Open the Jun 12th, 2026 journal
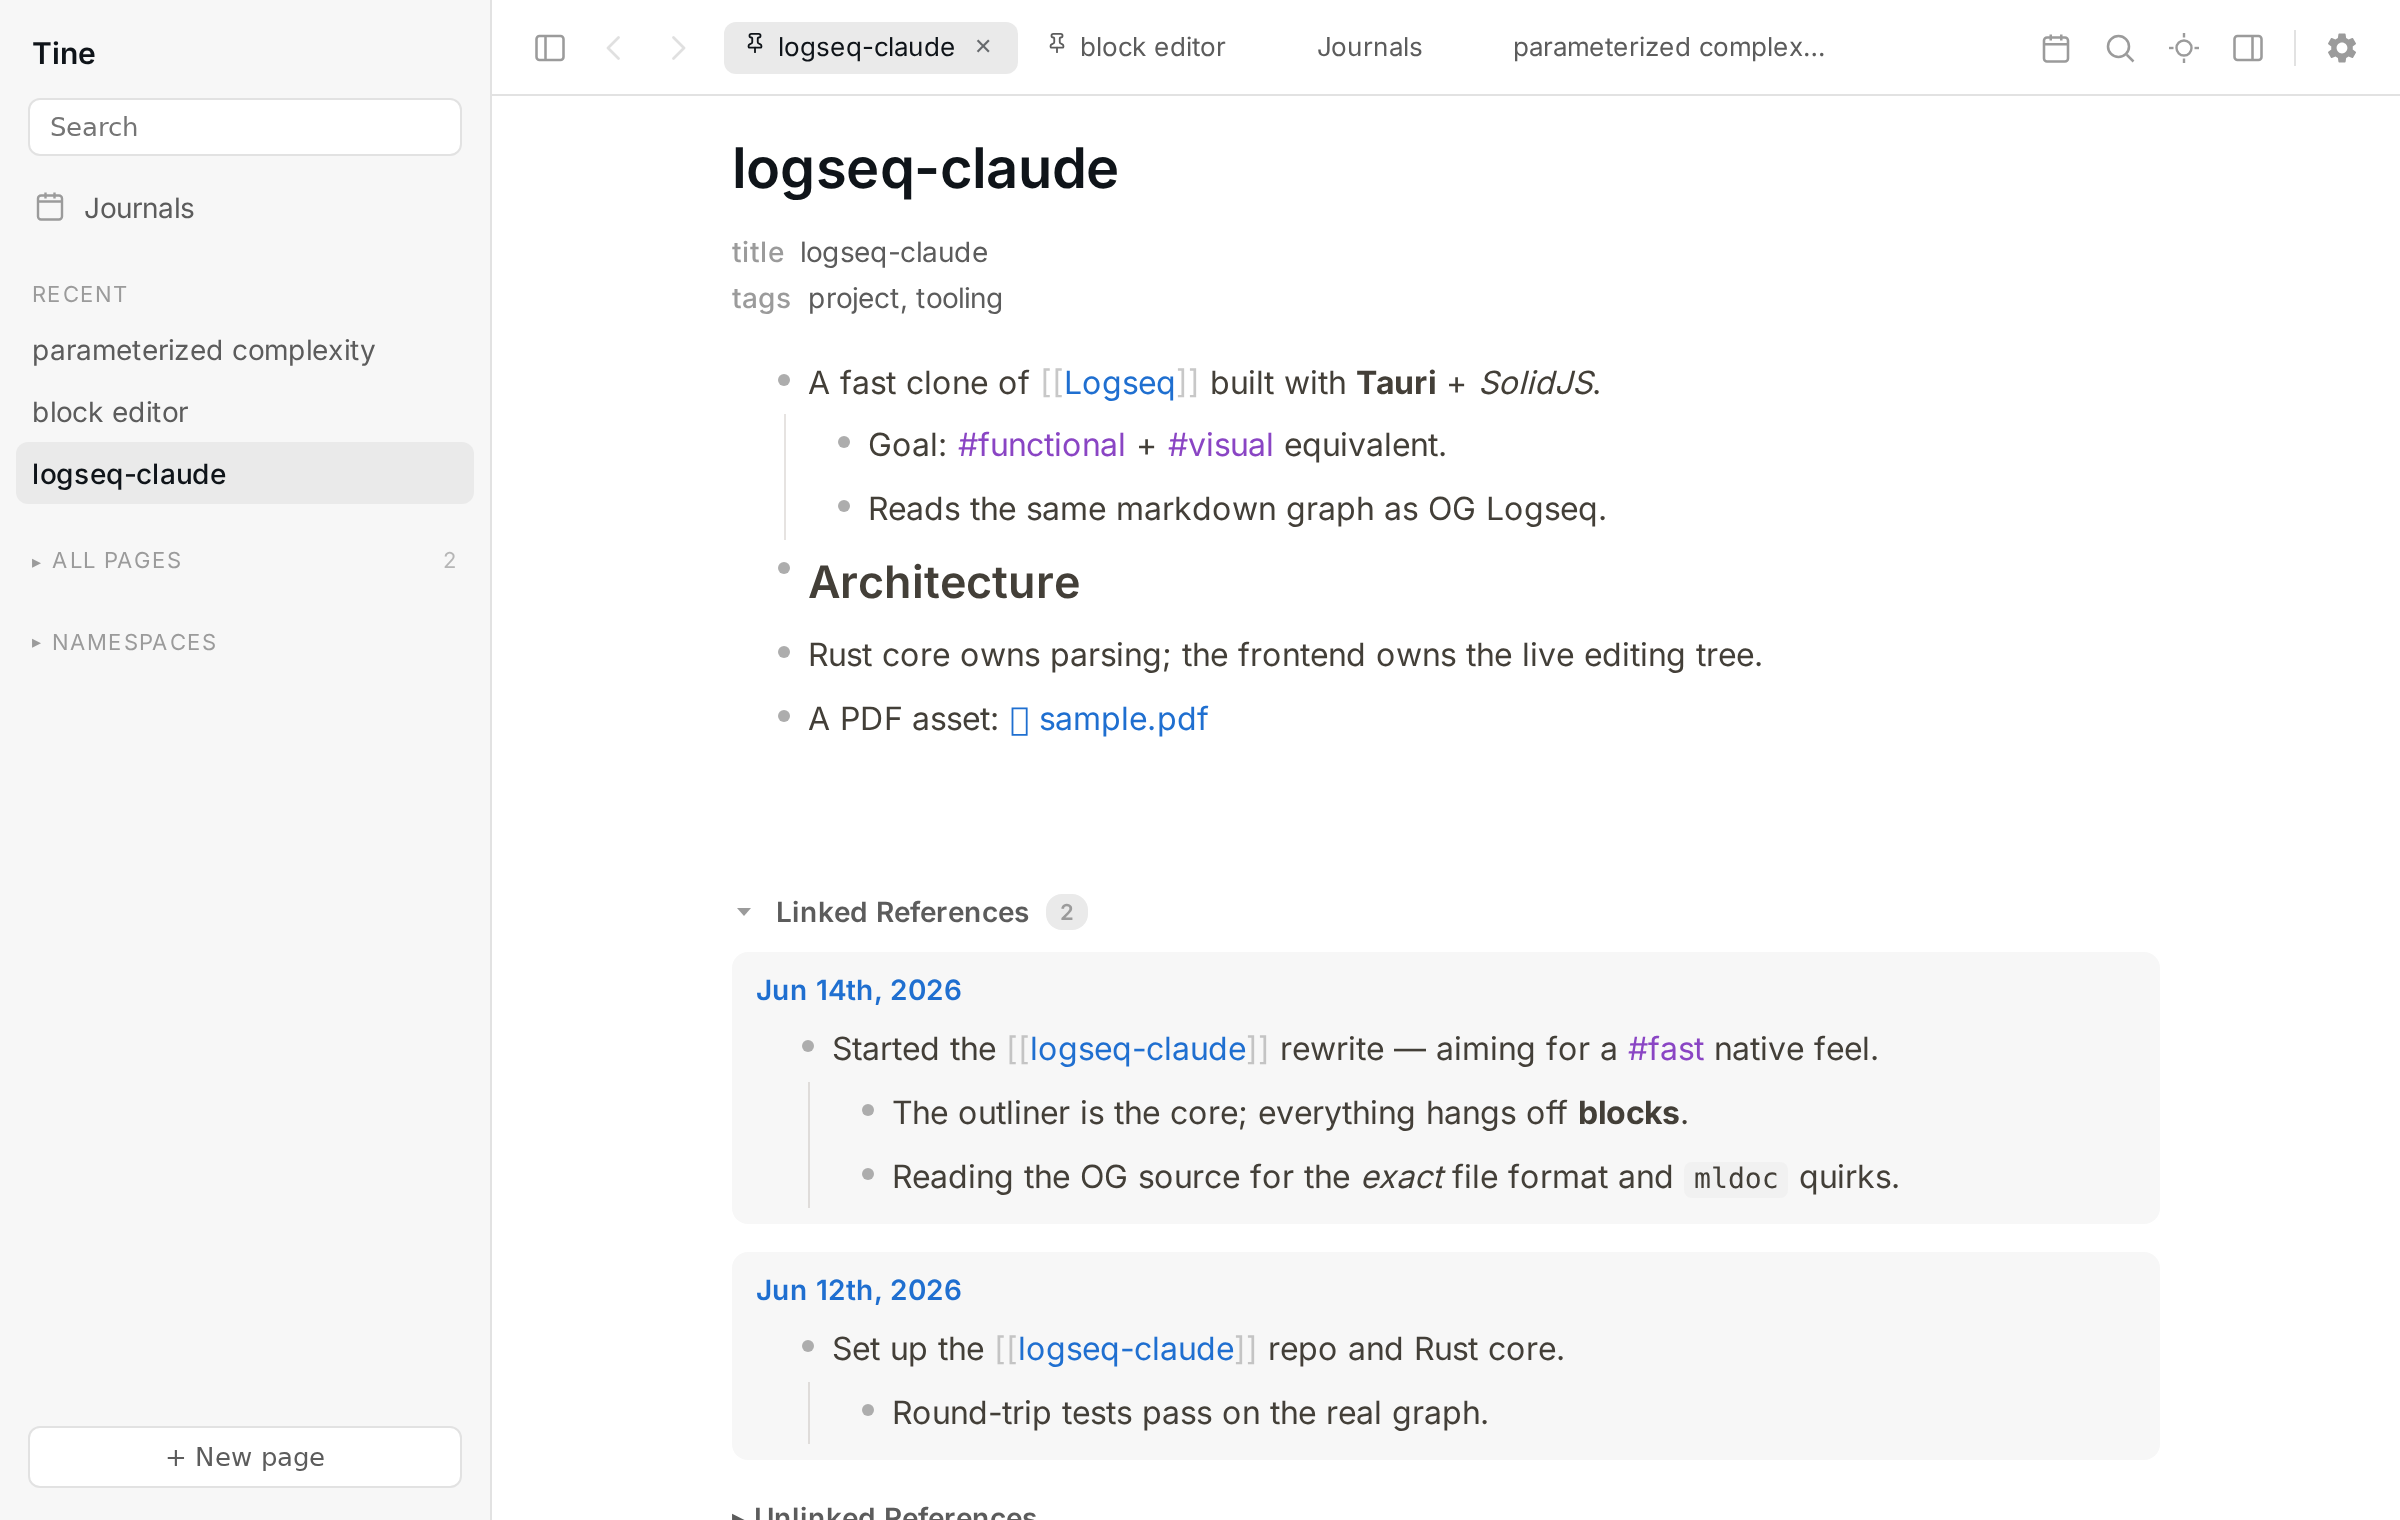This screenshot has height=1520, width=2400. click(858, 1290)
